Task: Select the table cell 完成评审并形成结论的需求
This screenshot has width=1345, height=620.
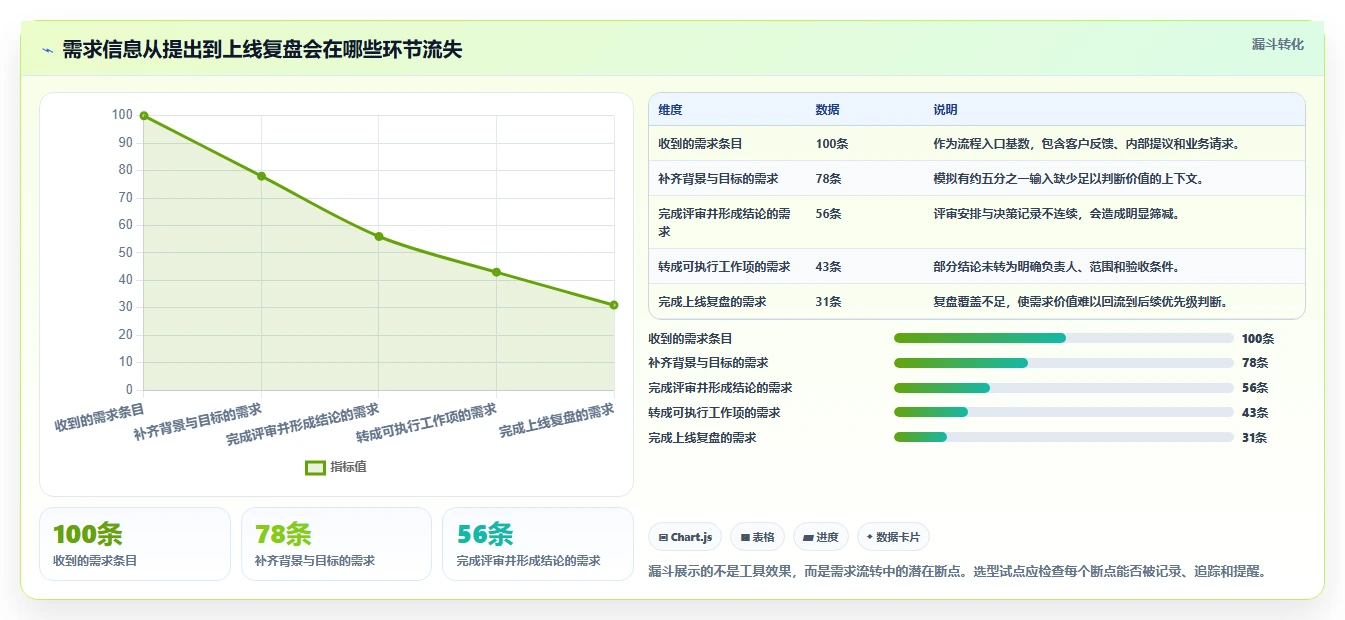Action: 725,222
